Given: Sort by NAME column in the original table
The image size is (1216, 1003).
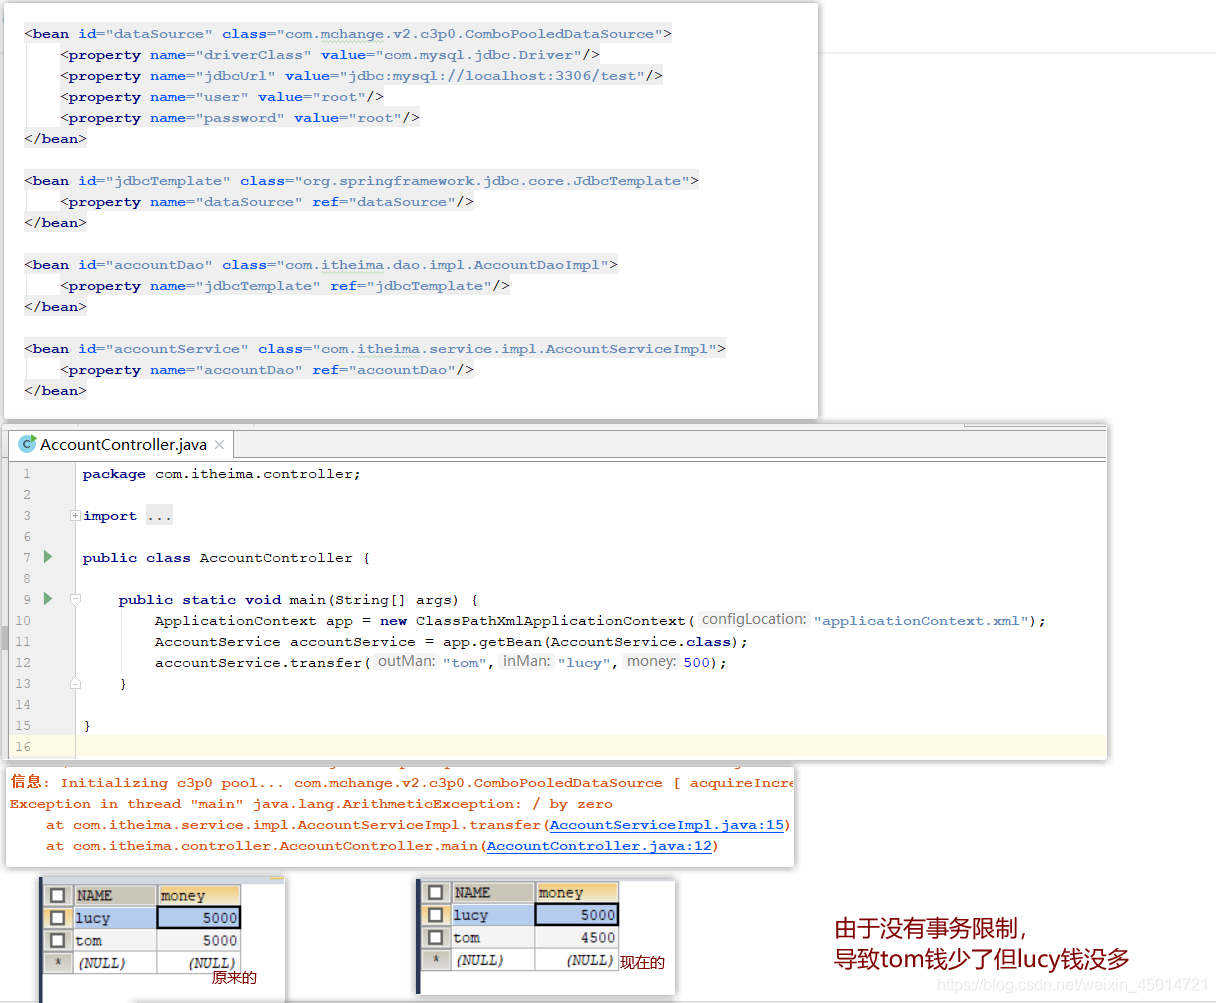Looking at the screenshot, I should click(115, 895).
